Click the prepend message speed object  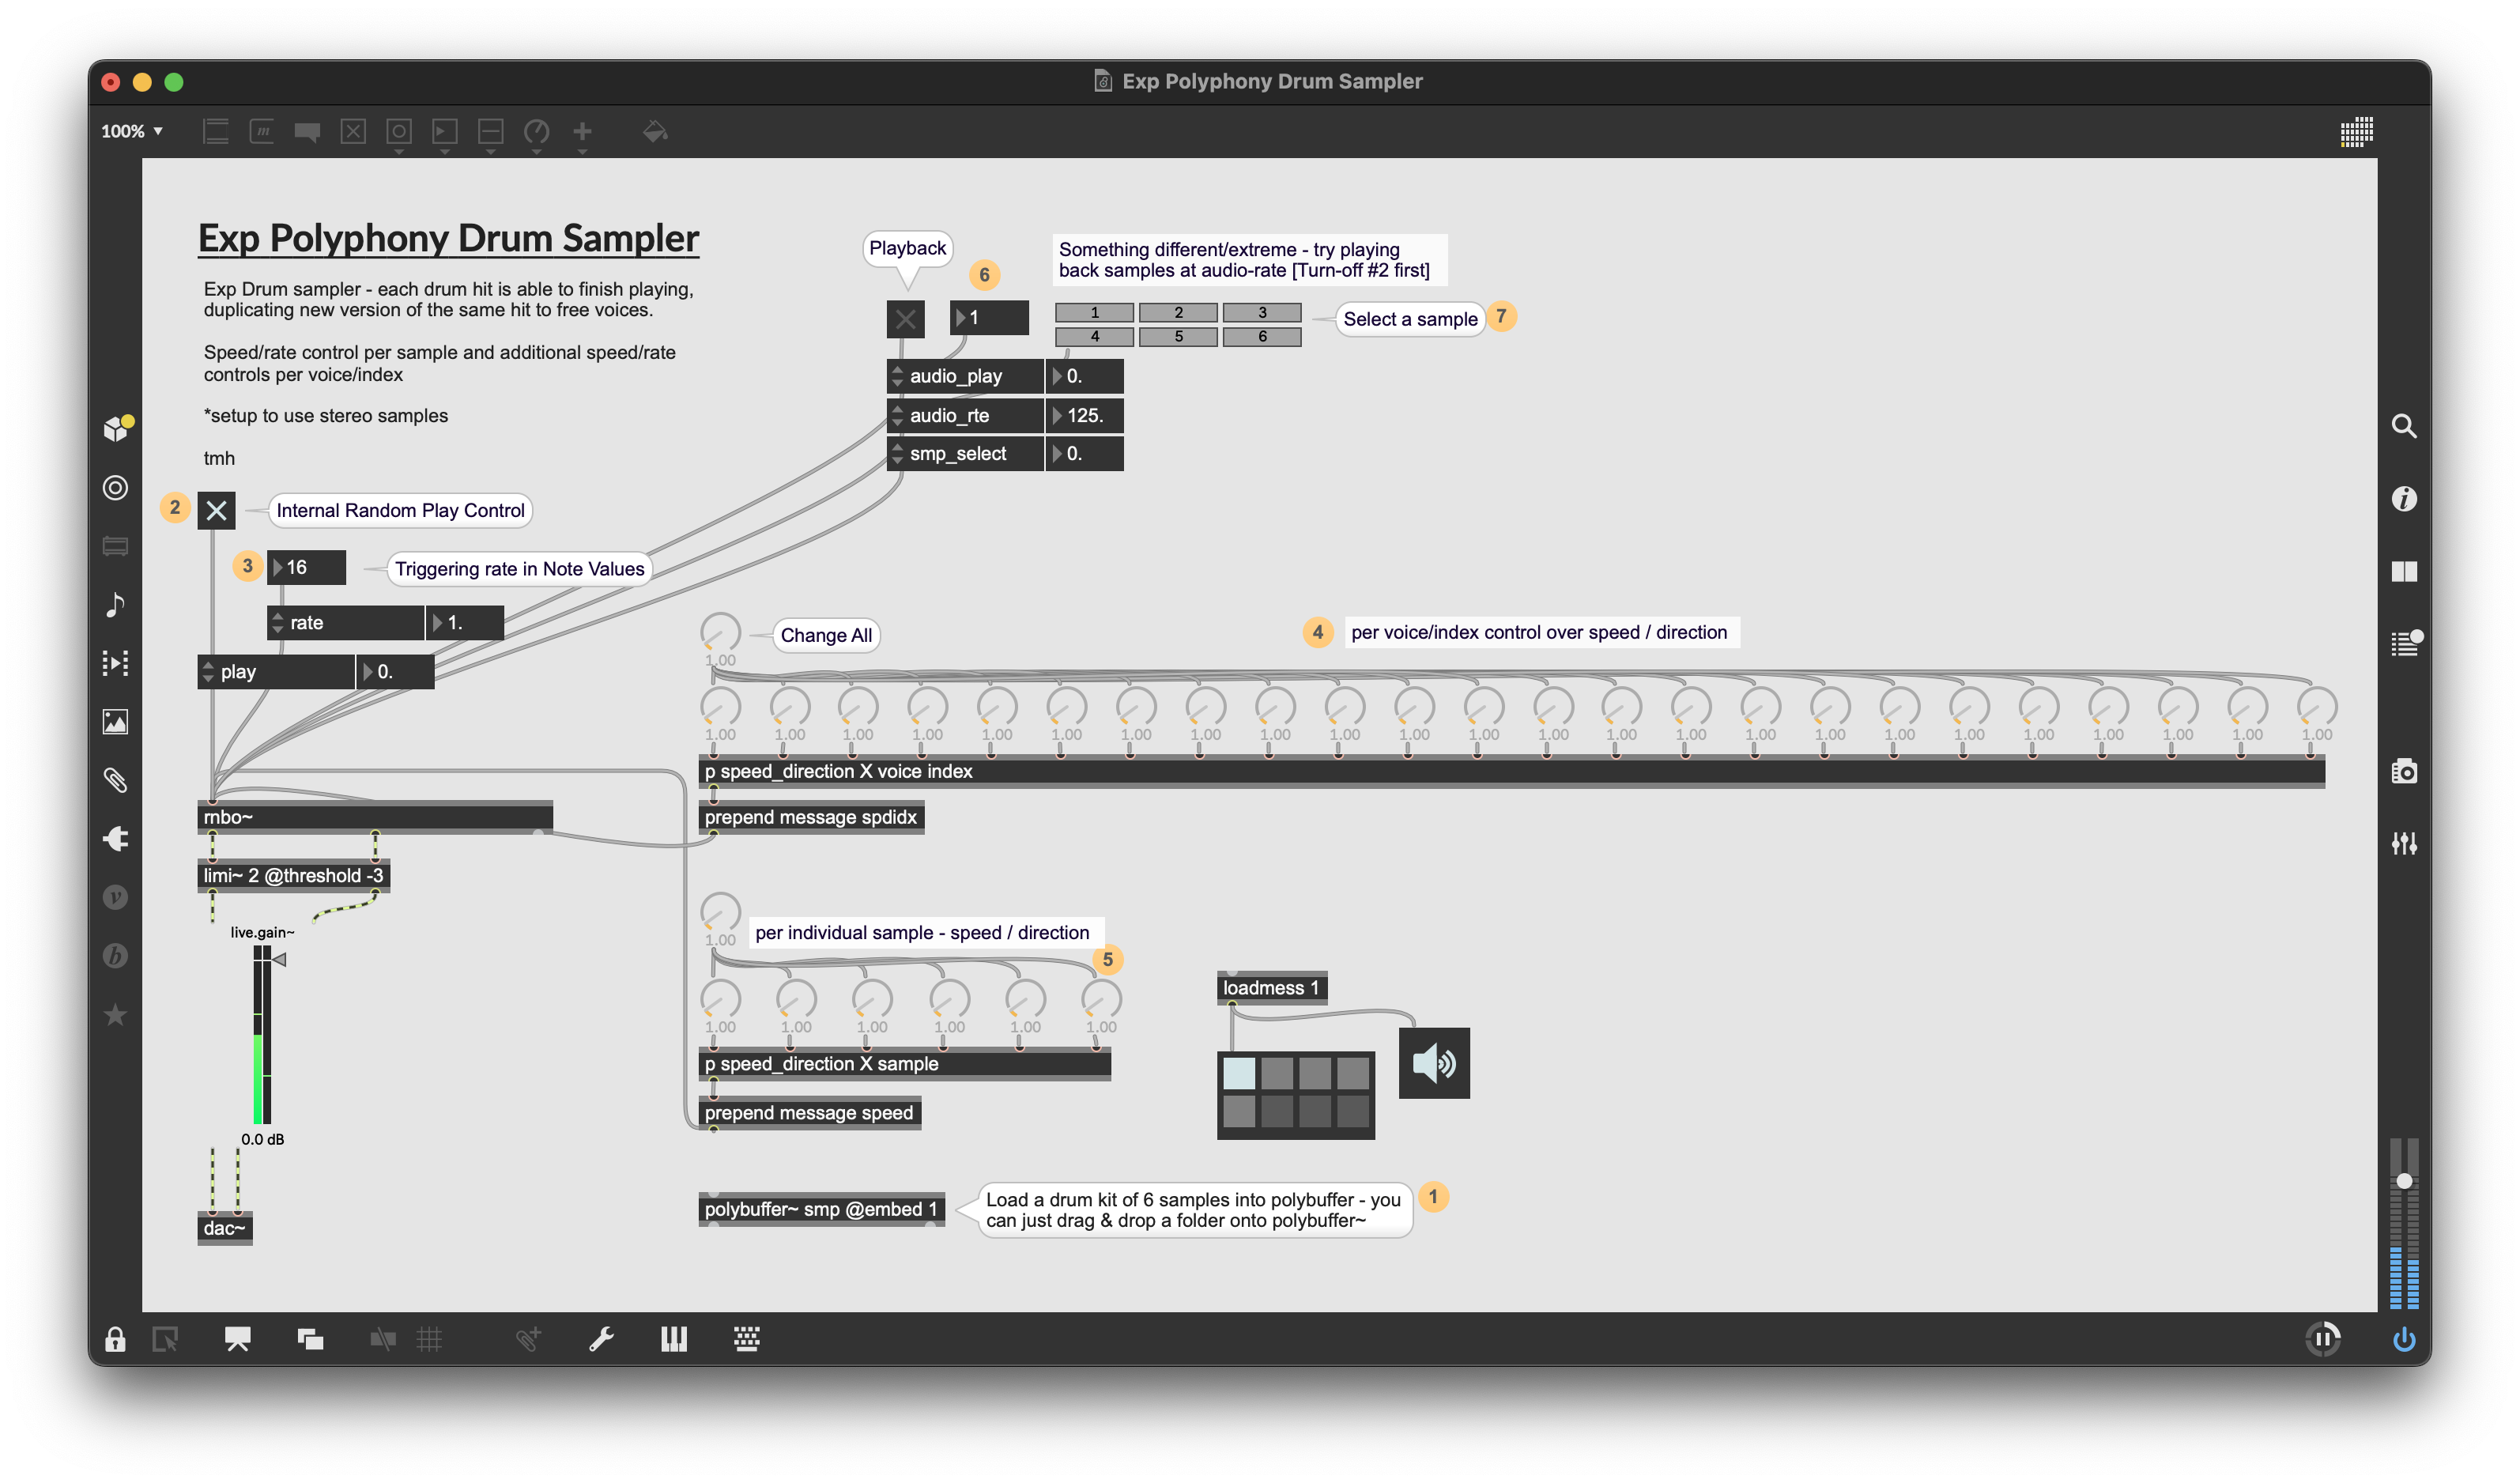click(x=809, y=1113)
